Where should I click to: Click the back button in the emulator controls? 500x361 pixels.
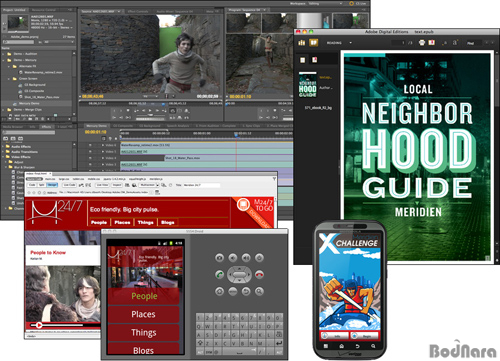[246, 292]
